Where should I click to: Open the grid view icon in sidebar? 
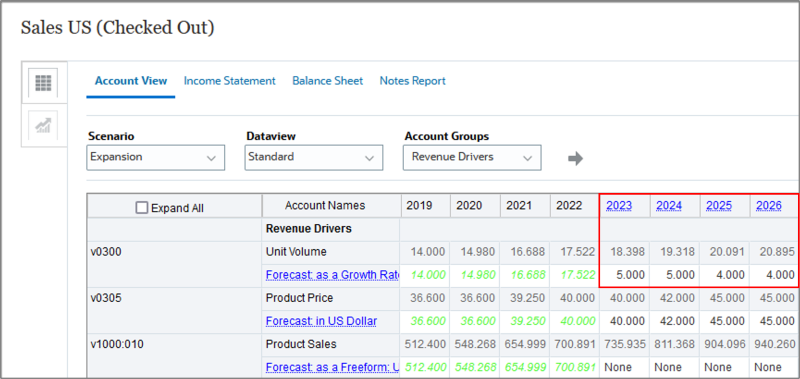click(43, 83)
